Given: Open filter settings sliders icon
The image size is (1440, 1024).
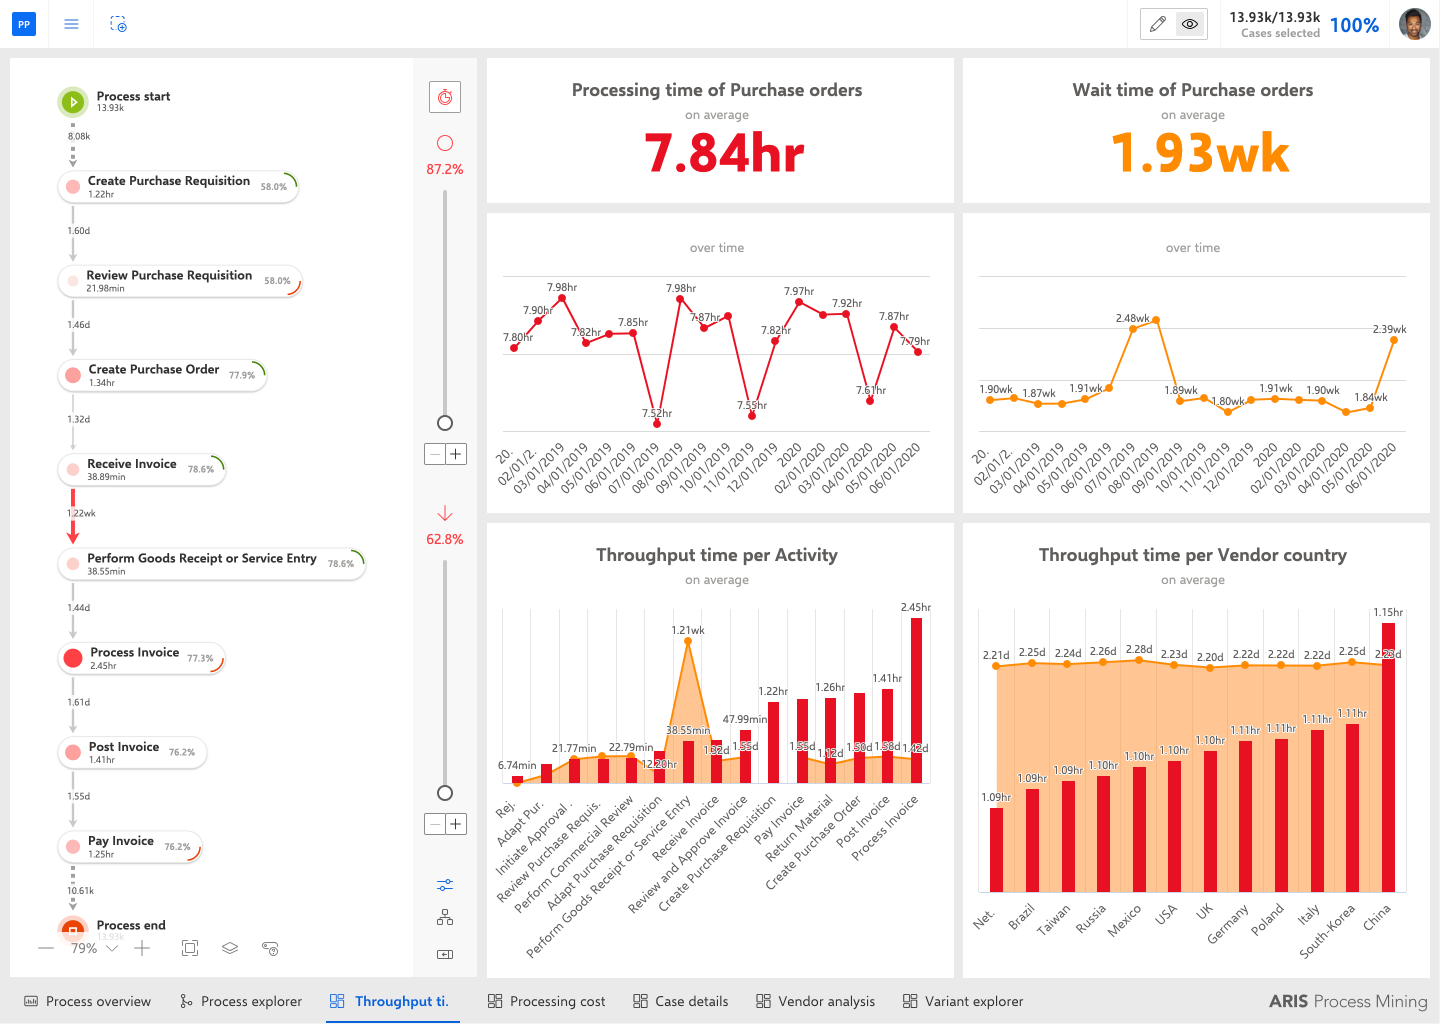Looking at the screenshot, I should coord(445,885).
